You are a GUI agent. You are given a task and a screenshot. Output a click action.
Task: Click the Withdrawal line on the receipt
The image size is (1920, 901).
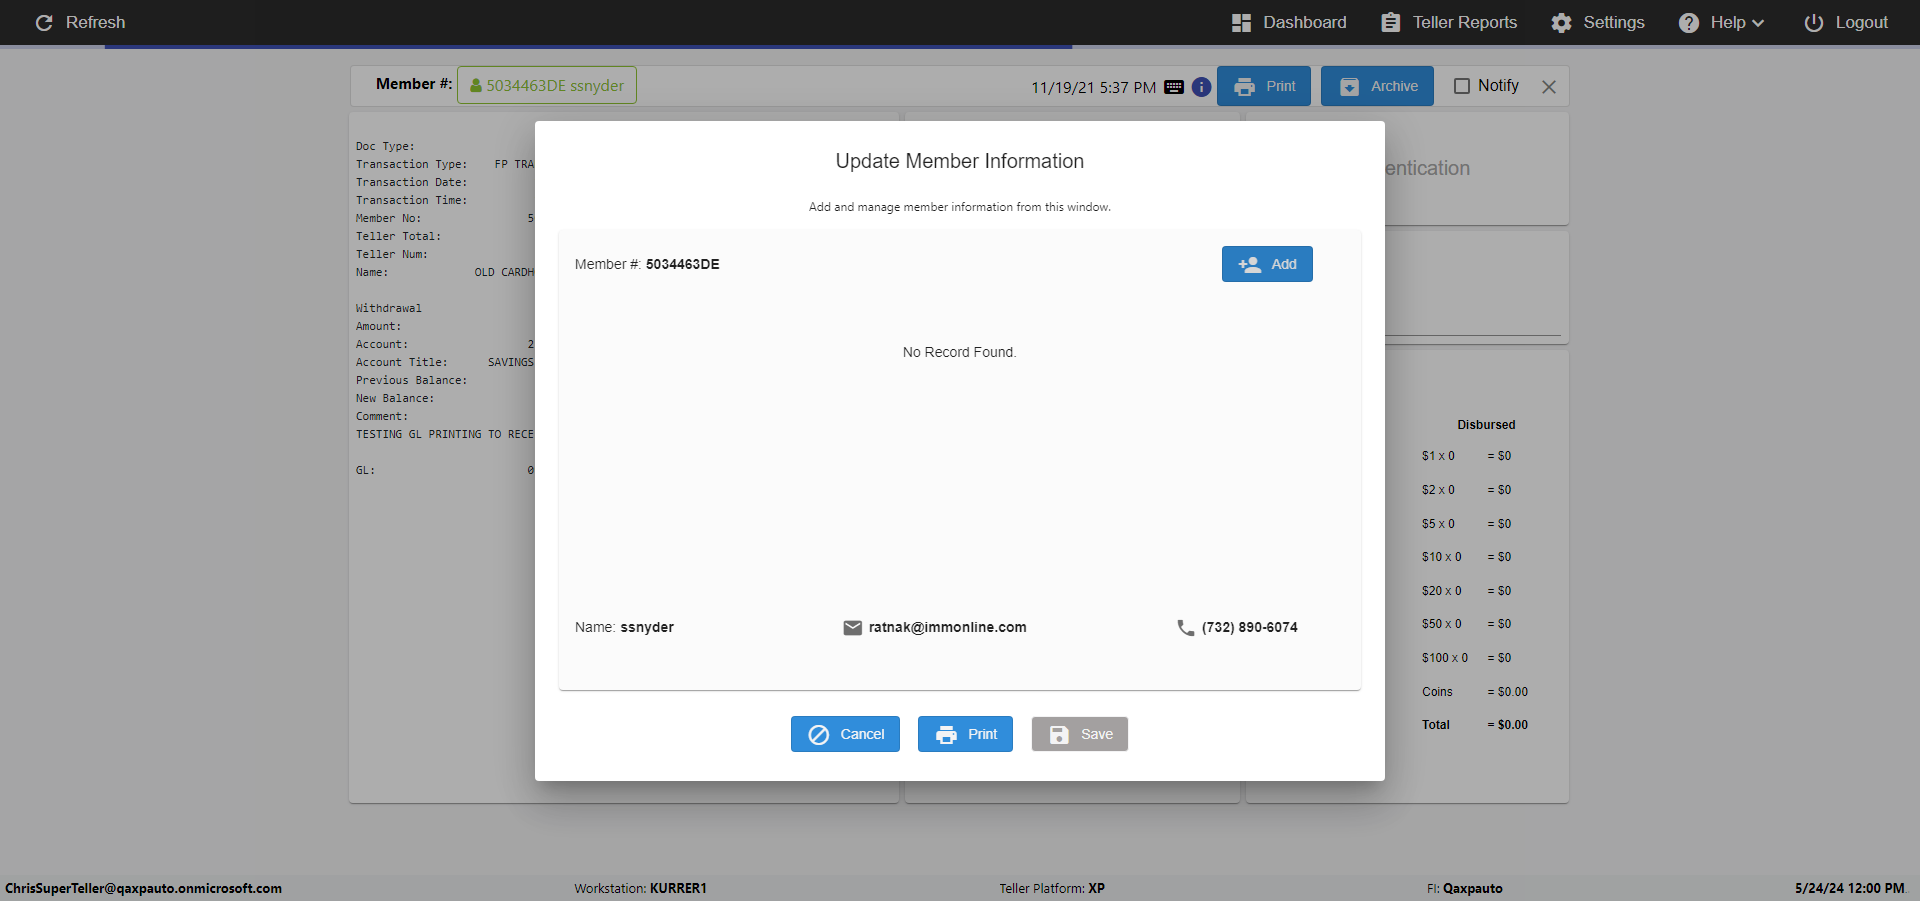click(x=389, y=308)
